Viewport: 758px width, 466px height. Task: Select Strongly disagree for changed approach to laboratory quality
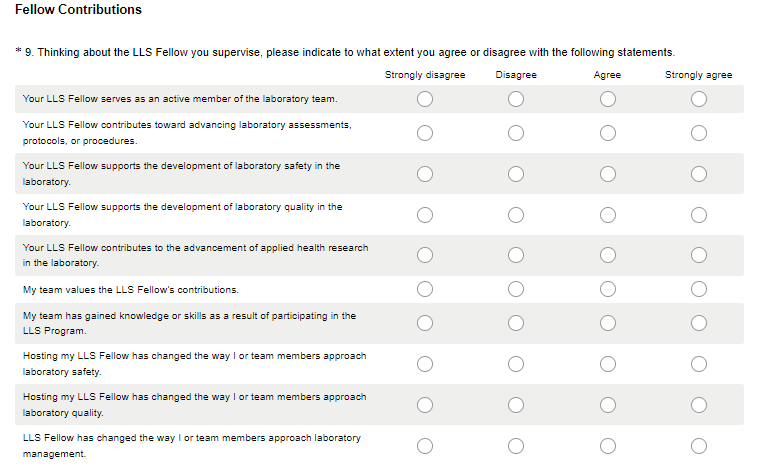click(425, 405)
